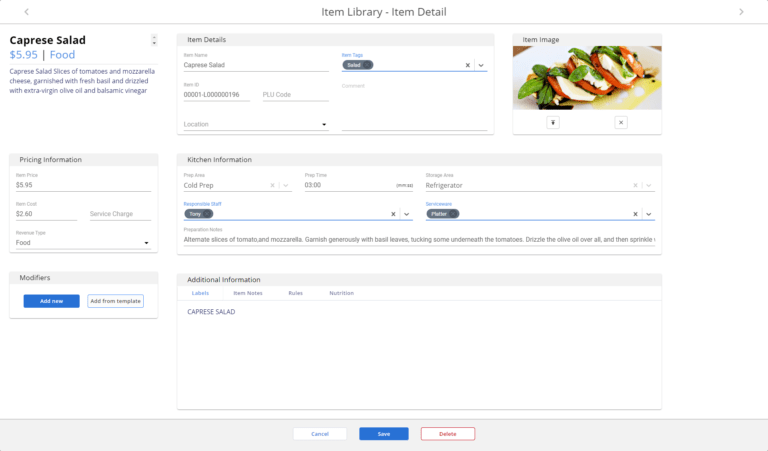Clear all Serviceware entries
768x451 pixels.
635,214
